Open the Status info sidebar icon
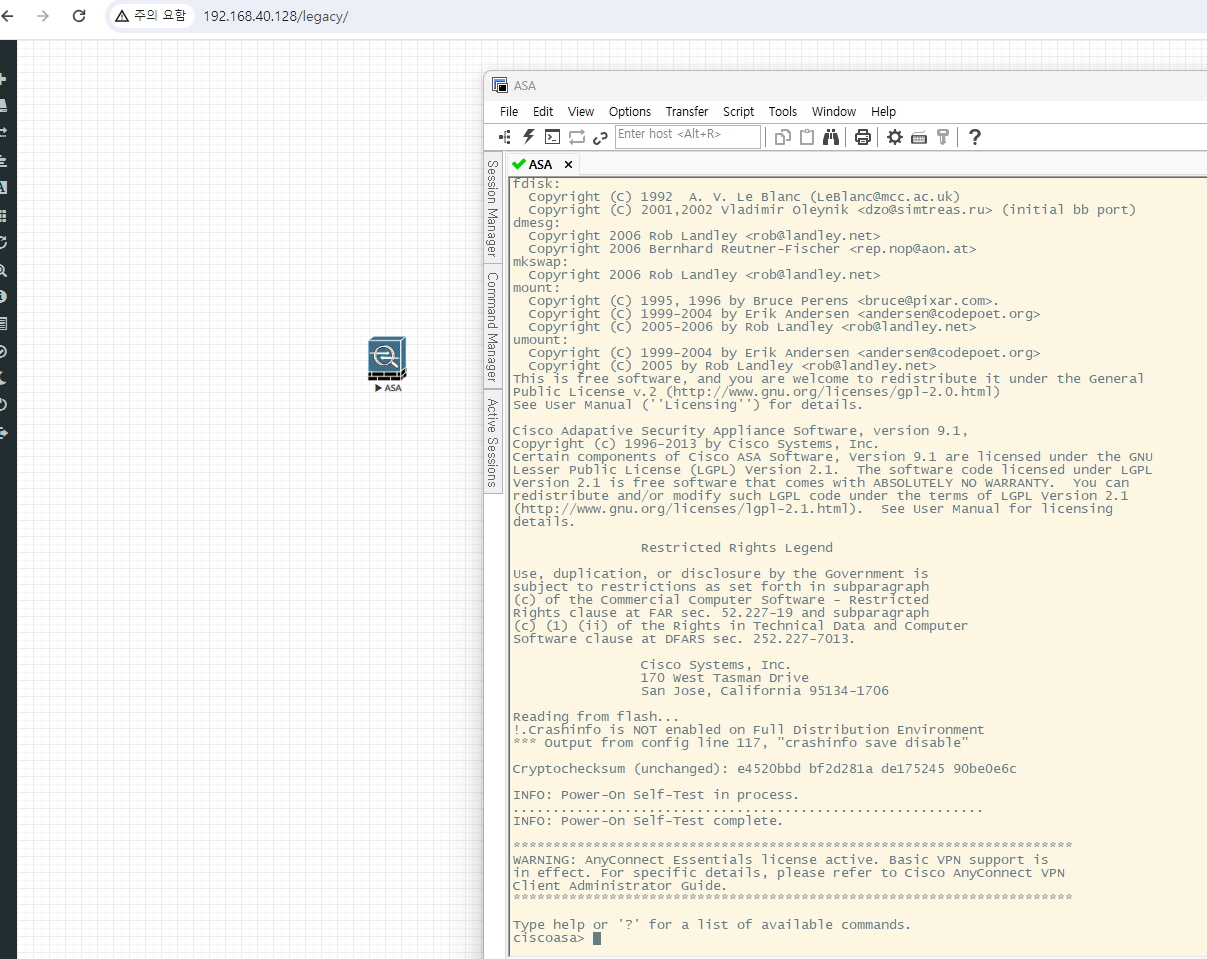 (3, 297)
